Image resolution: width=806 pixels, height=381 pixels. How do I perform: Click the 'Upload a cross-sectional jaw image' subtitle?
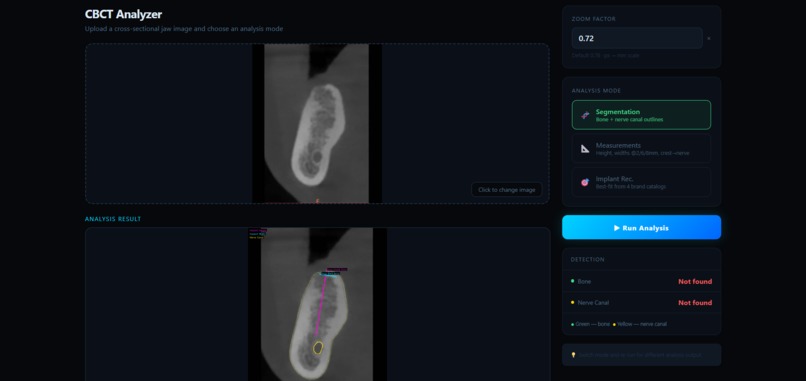pyautogui.click(x=184, y=29)
